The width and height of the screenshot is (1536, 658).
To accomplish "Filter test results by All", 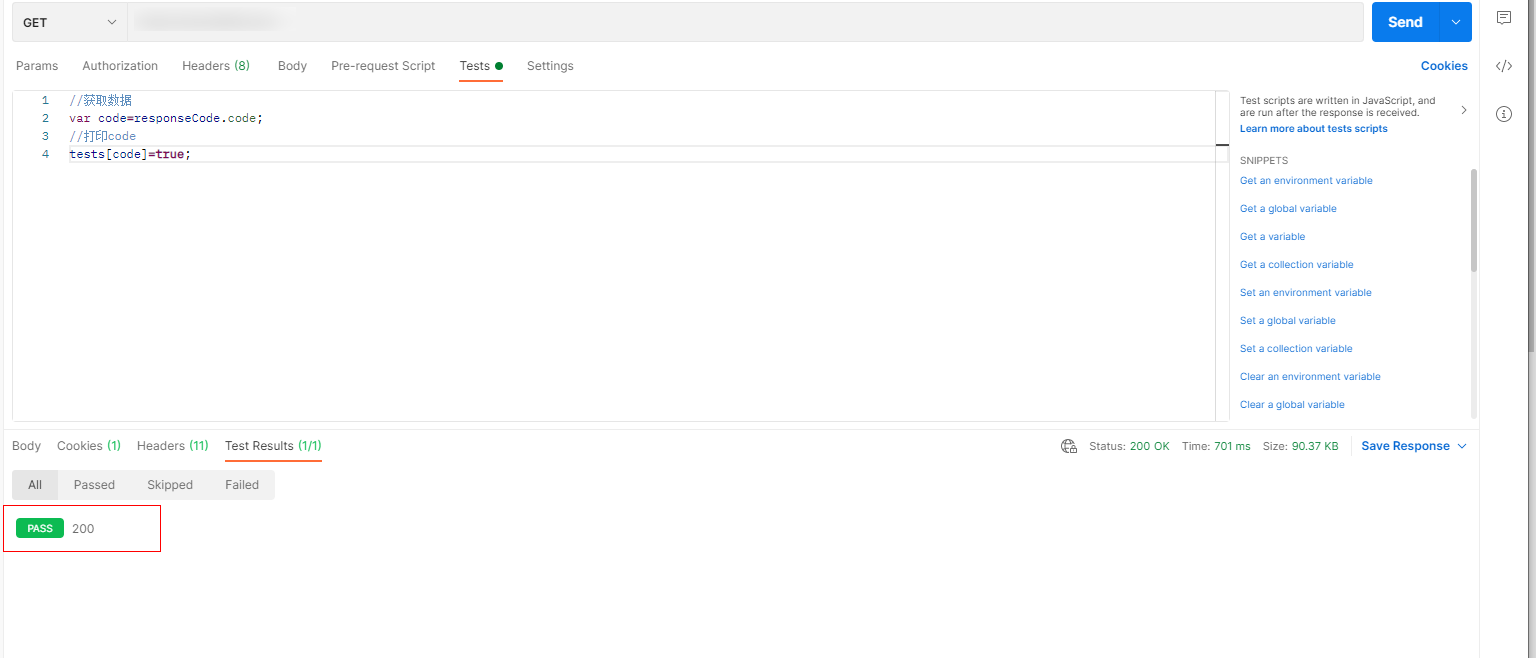I will (x=35, y=485).
